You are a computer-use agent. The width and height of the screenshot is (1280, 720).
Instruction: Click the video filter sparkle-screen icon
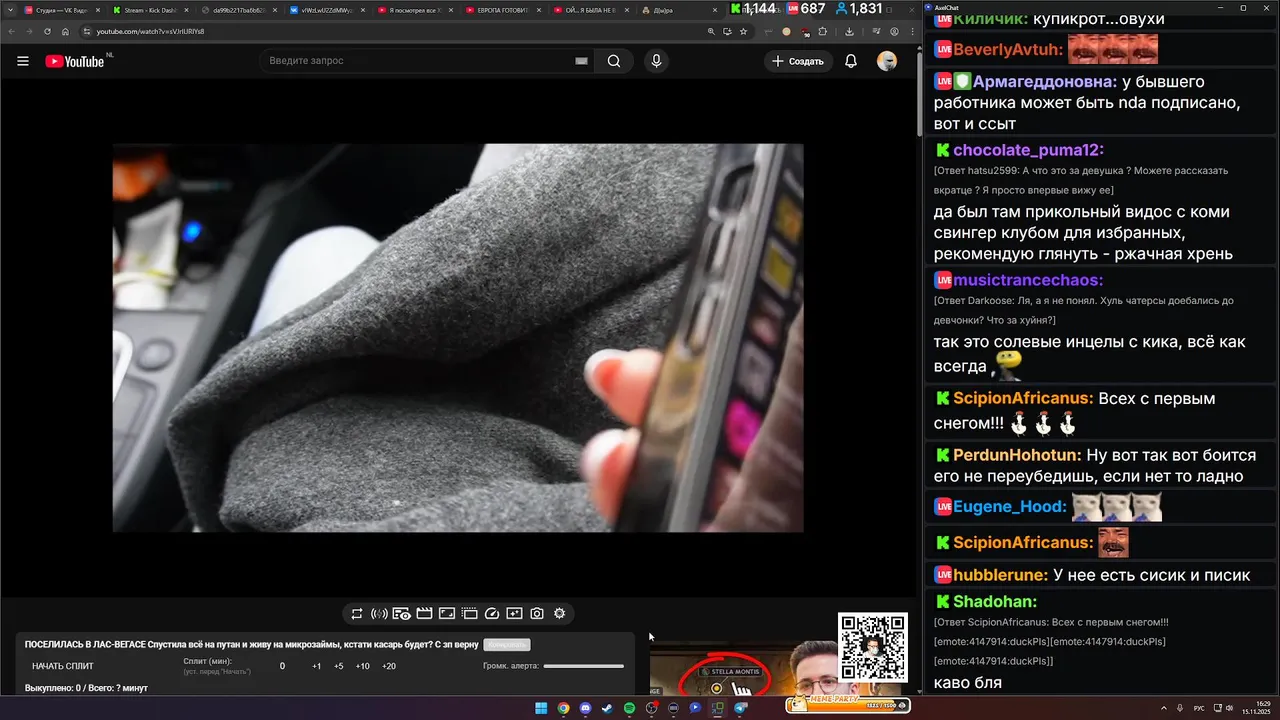514,614
